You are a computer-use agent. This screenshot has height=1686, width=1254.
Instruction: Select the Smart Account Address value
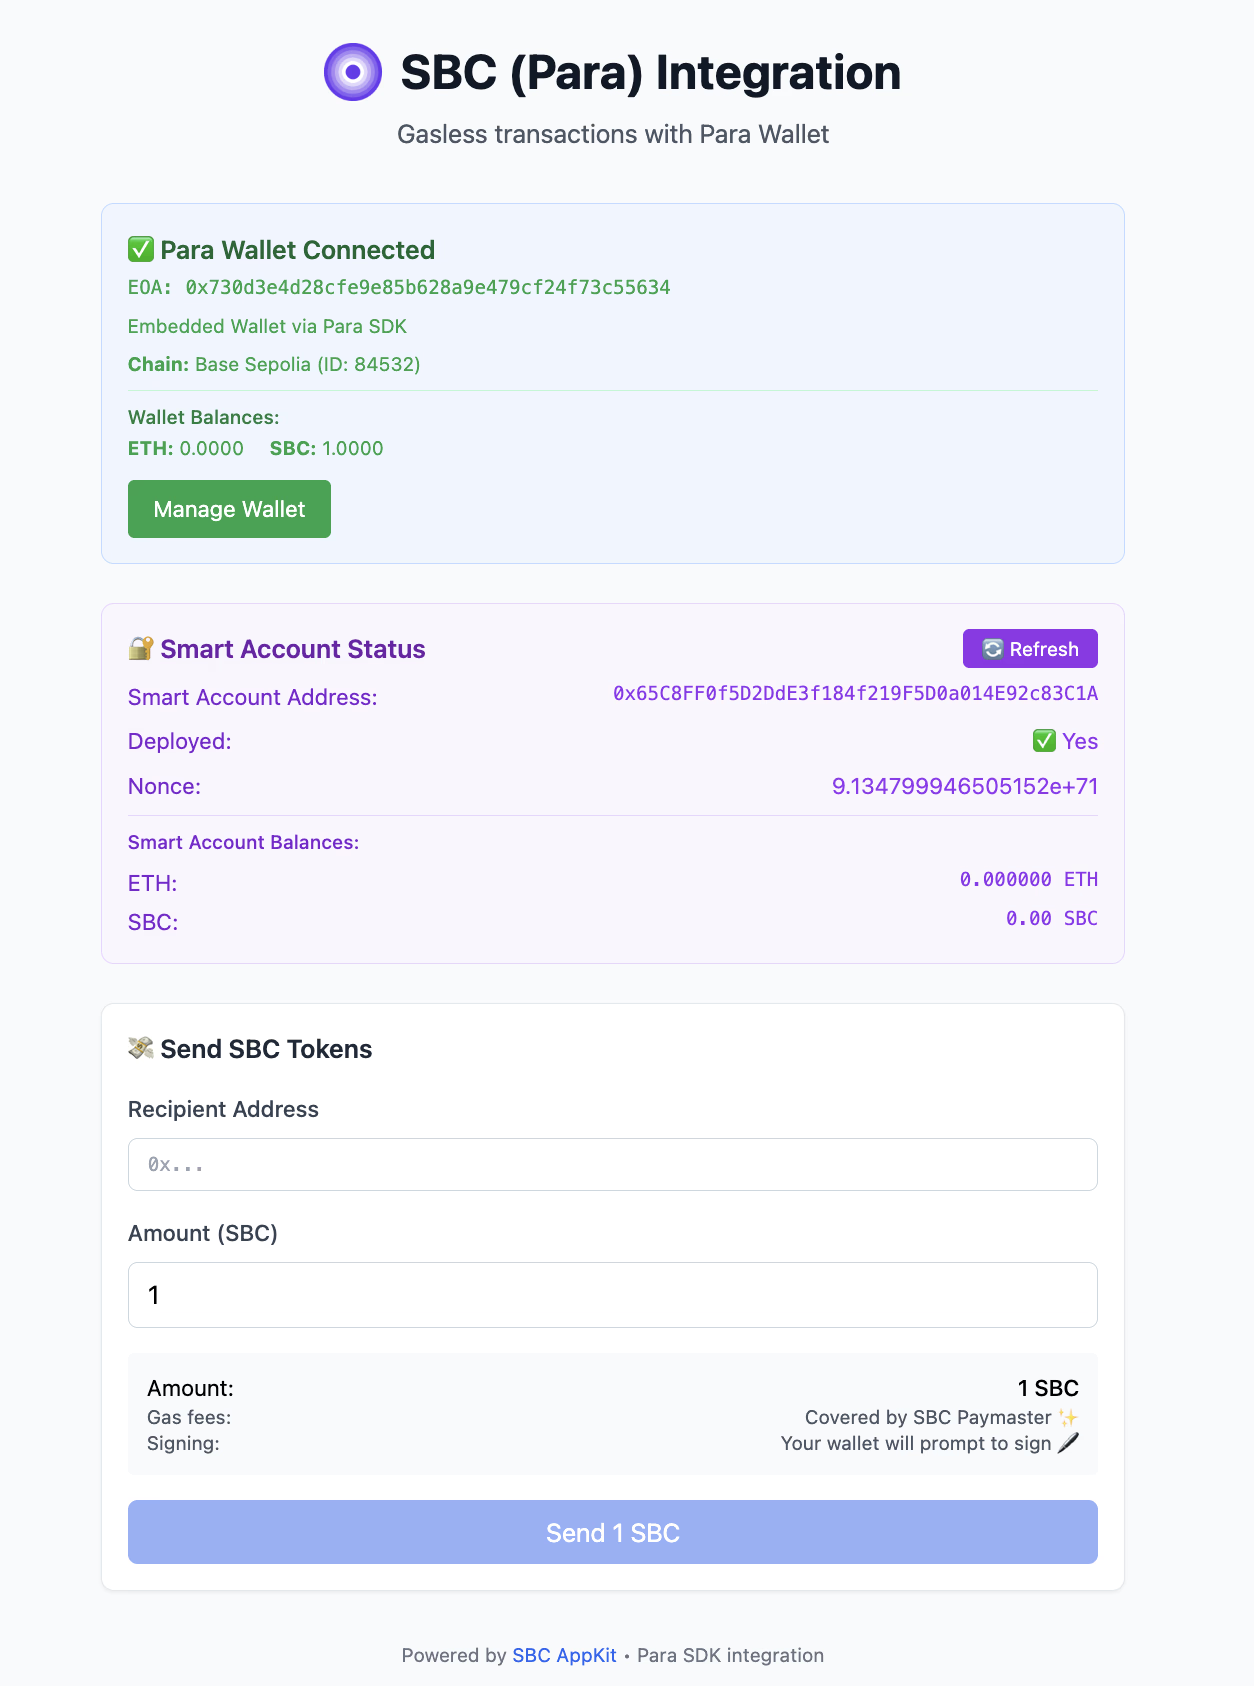tap(855, 693)
